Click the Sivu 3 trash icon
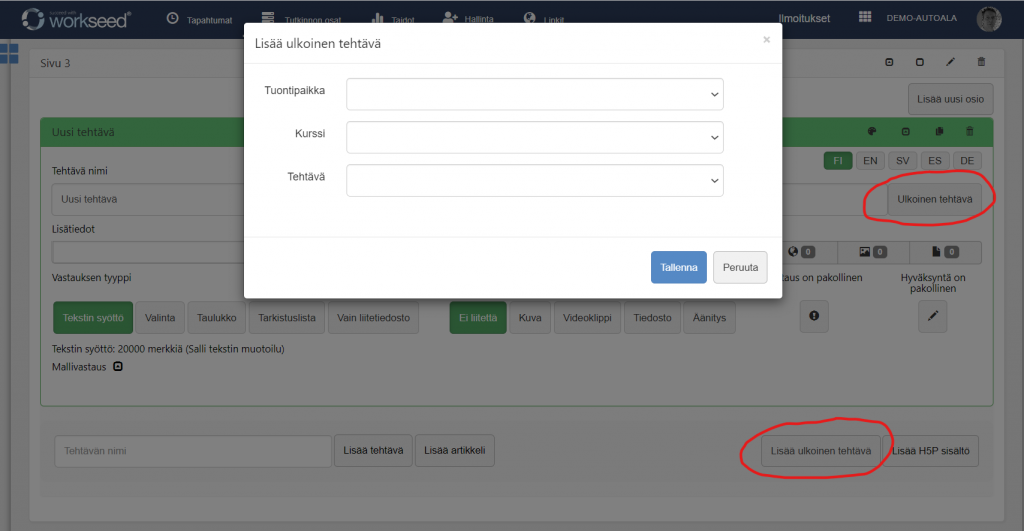 pyautogui.click(x=981, y=63)
